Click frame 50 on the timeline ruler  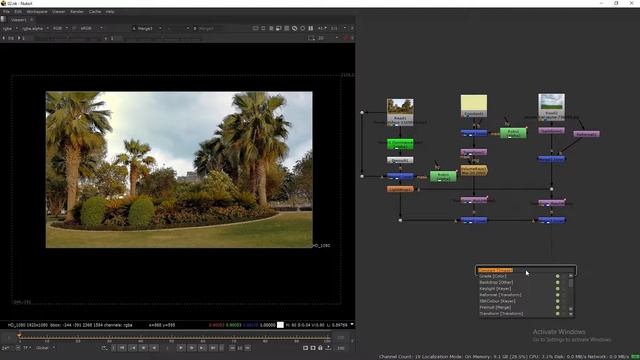[x=171, y=339]
